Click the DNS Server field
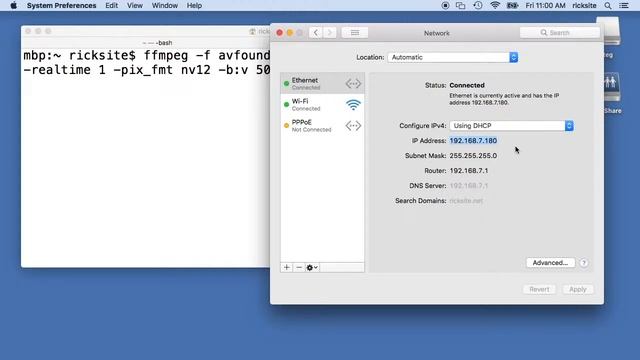This screenshot has height=360, width=640. 469,186
